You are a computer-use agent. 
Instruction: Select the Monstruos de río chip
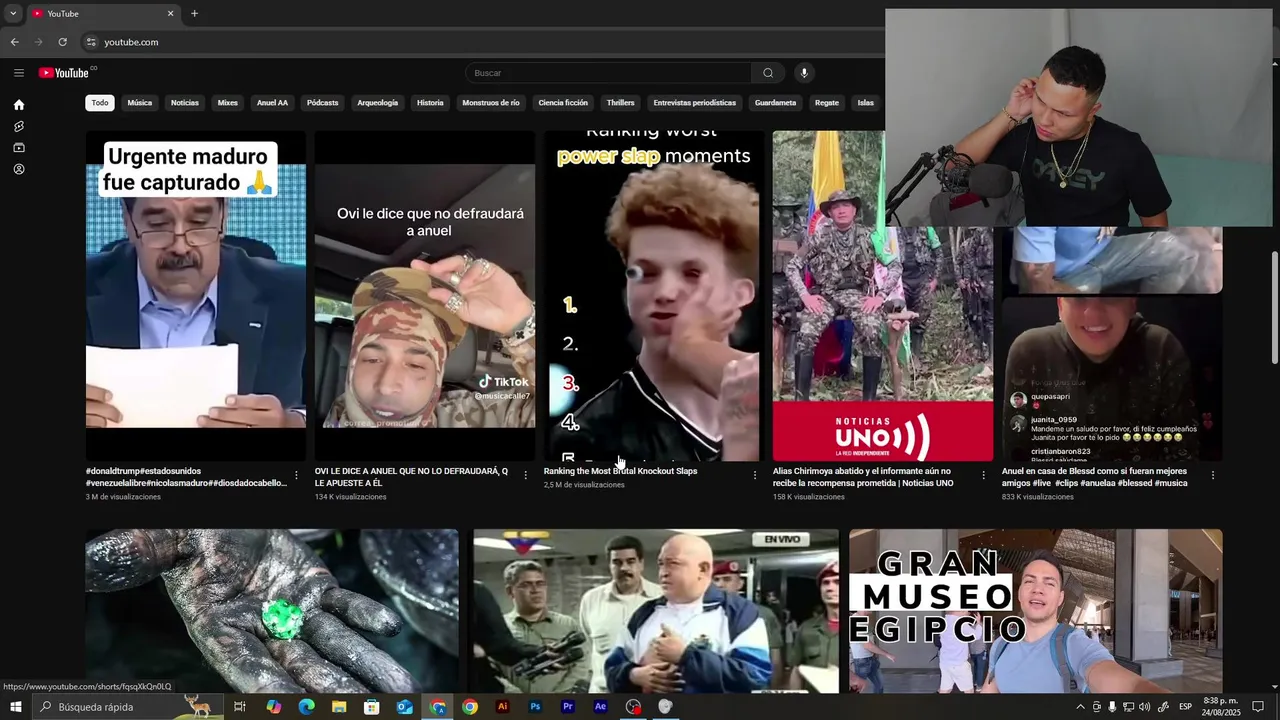(x=491, y=103)
